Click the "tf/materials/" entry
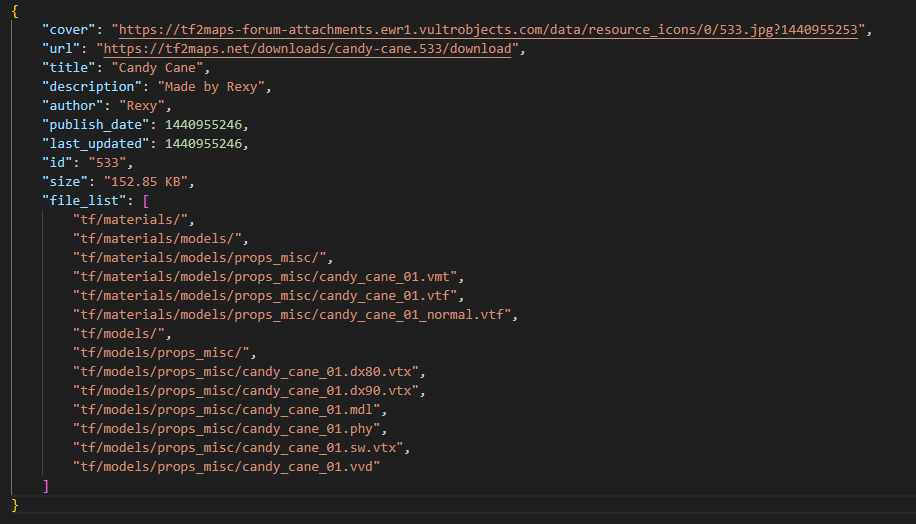 tap(133, 220)
